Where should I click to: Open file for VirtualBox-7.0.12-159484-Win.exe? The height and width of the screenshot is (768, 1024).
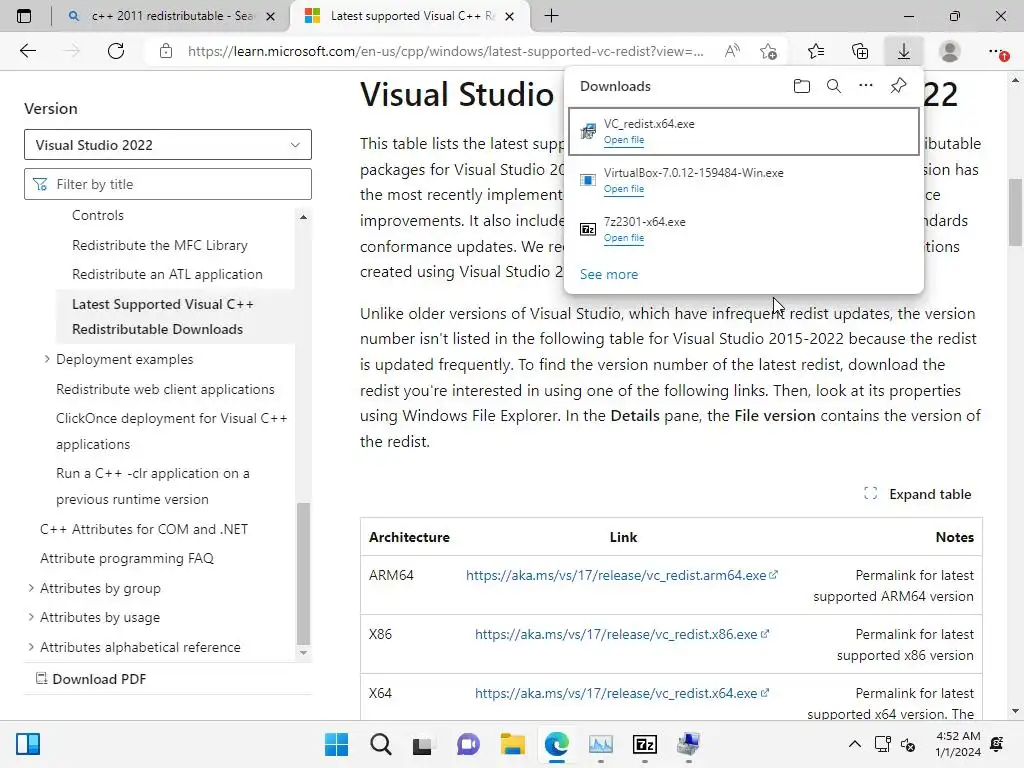click(624, 189)
